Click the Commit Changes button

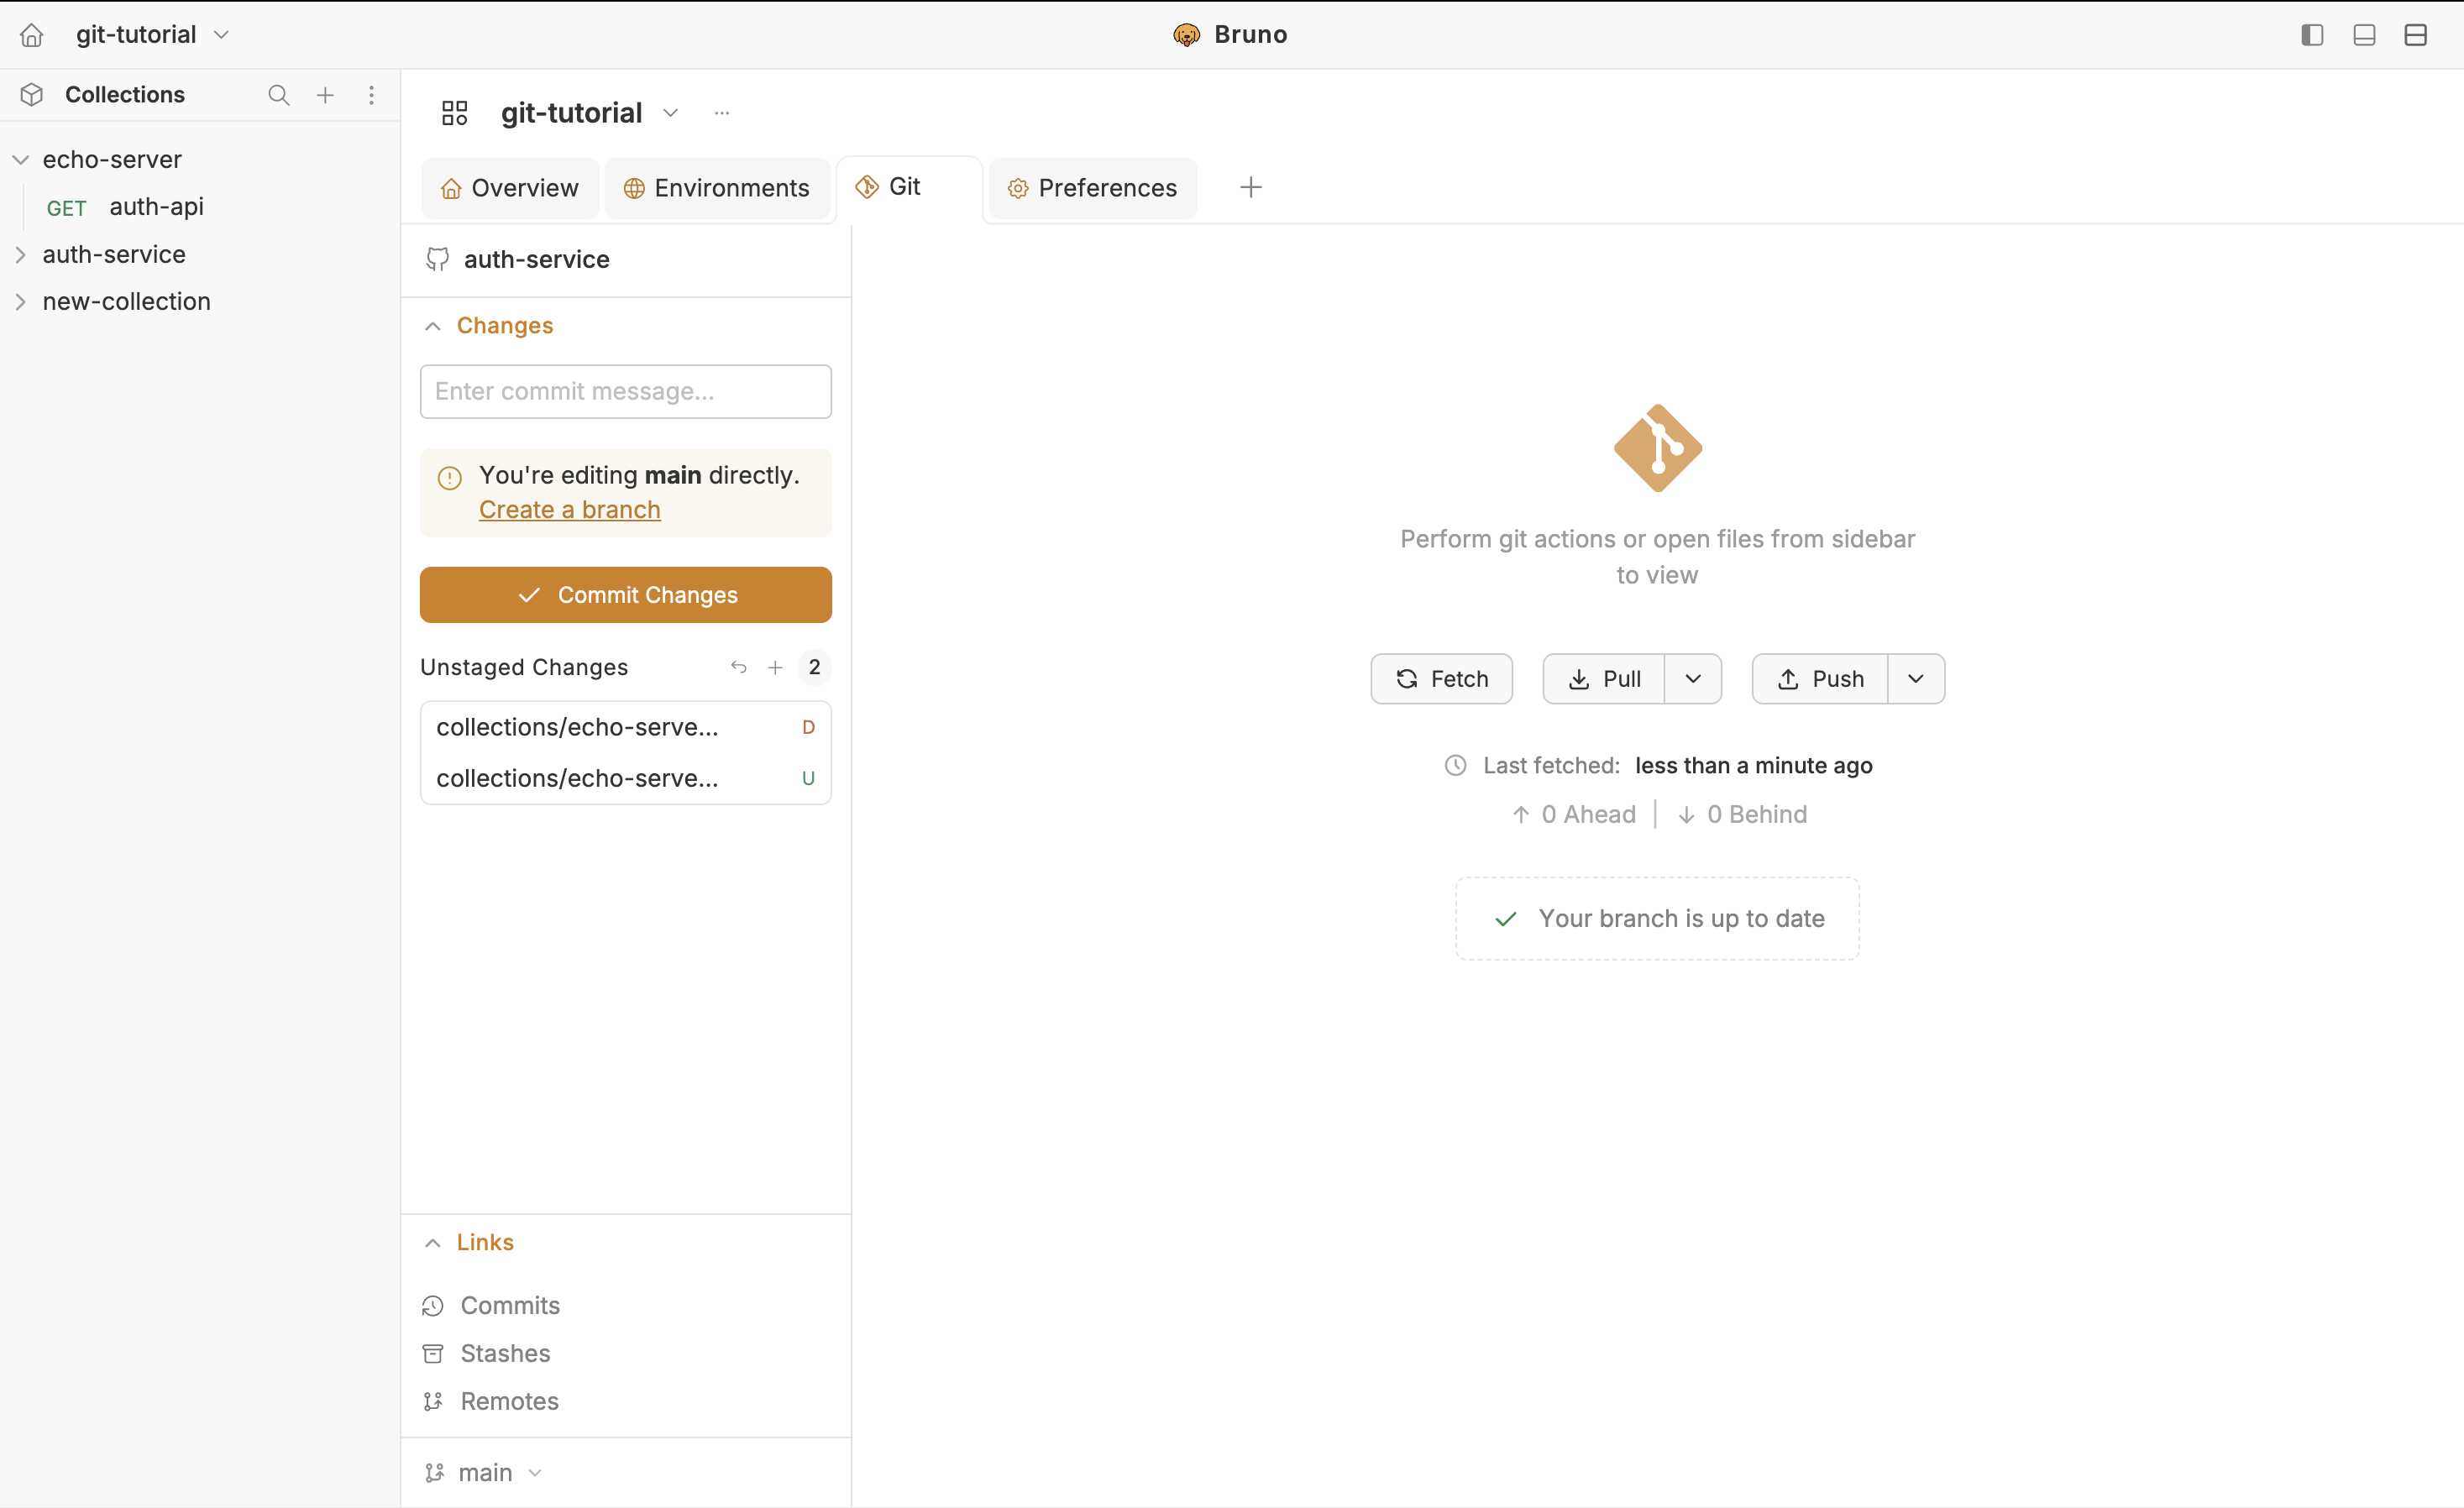click(x=626, y=595)
